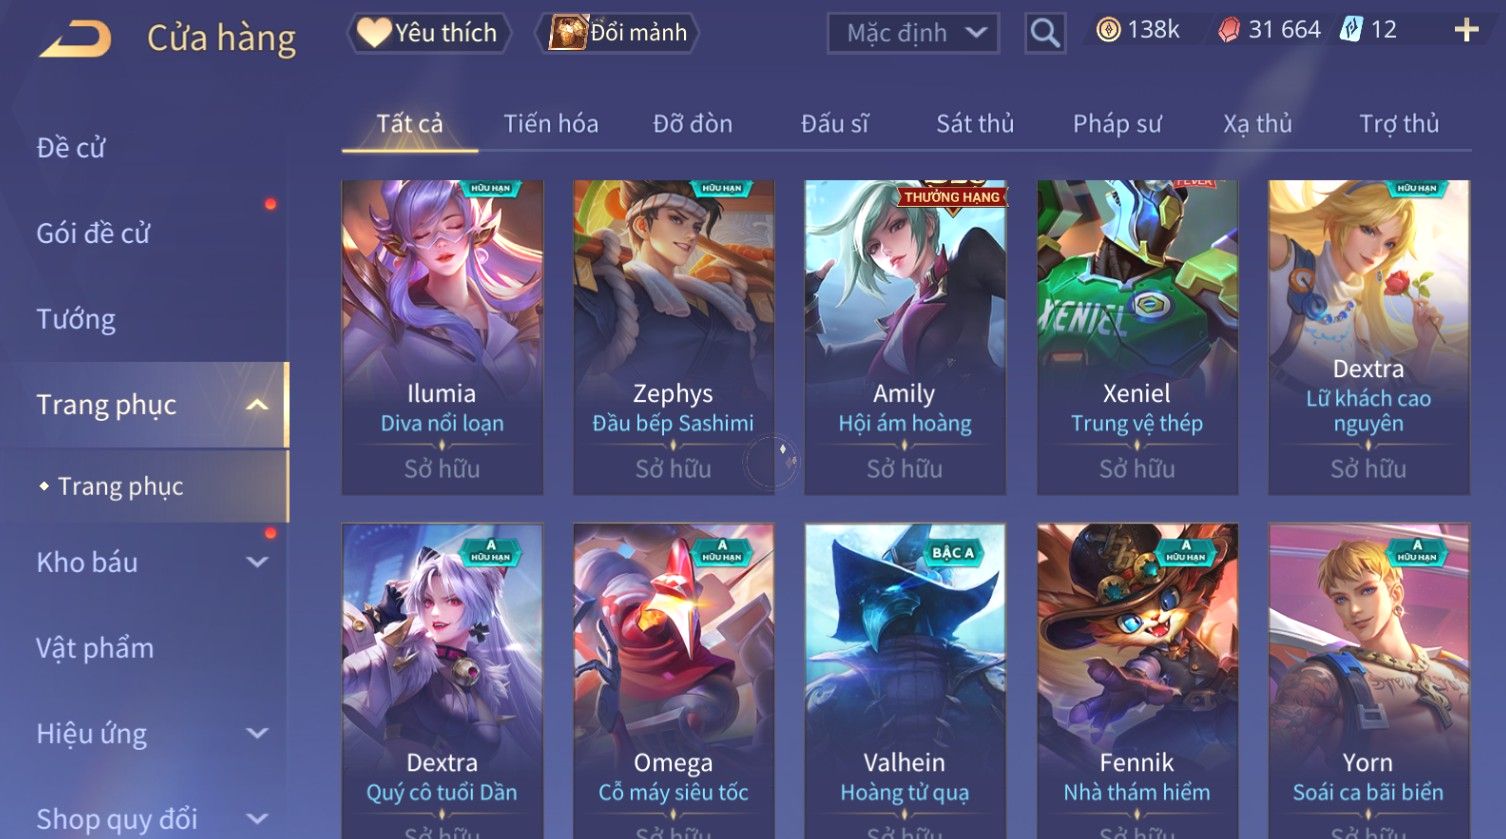Click the blue voucher ticket icon
The image size is (1506, 839).
coord(1351,30)
